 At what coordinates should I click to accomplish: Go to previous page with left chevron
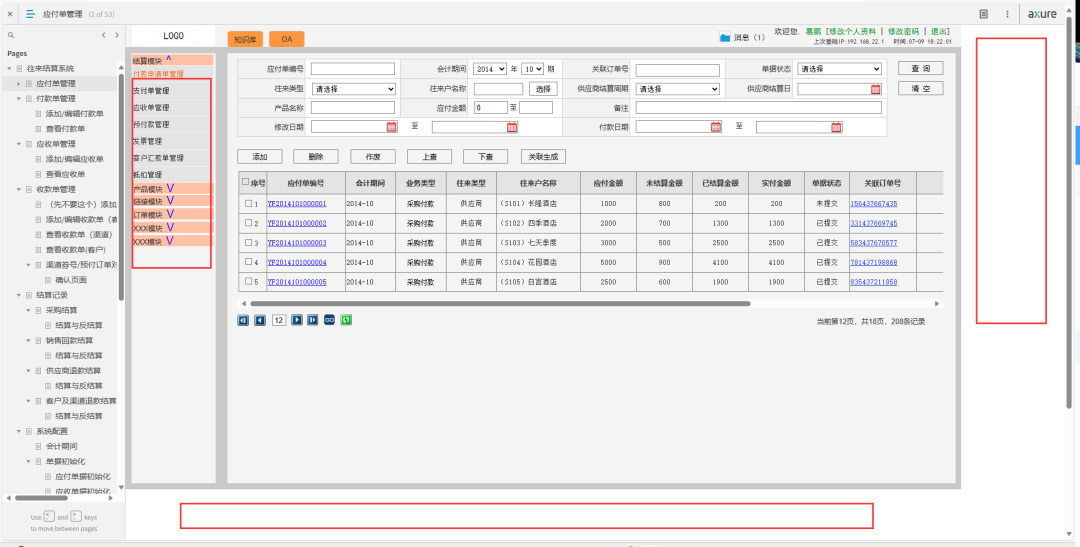tap(103, 35)
